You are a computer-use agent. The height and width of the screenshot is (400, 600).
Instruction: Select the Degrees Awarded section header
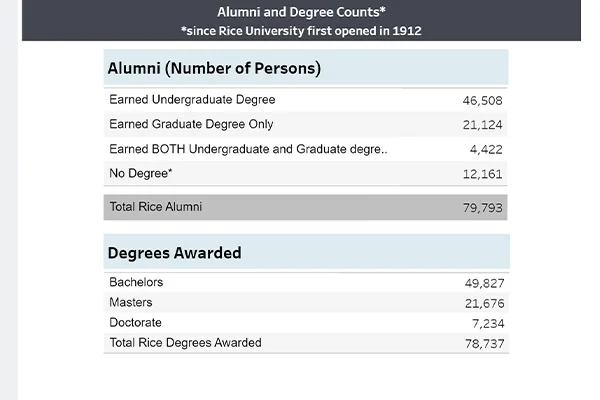click(x=175, y=253)
